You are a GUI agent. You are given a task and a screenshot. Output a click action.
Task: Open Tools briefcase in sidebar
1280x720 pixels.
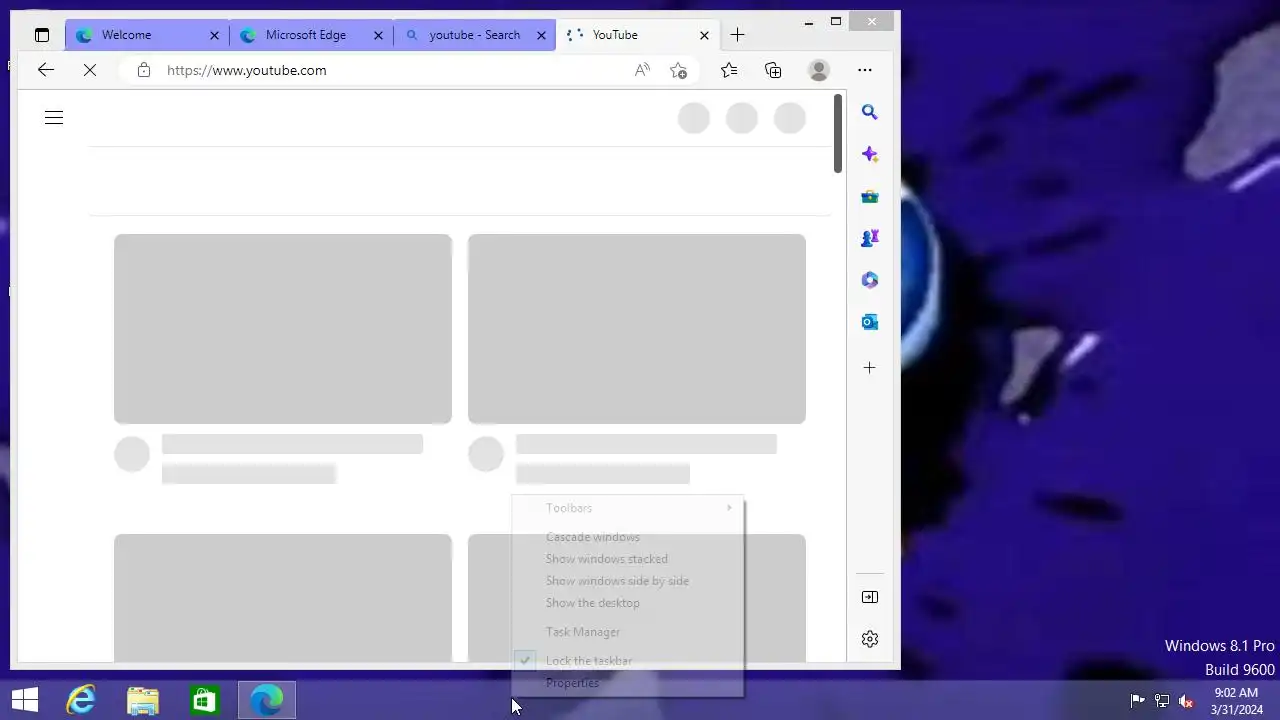click(x=870, y=197)
